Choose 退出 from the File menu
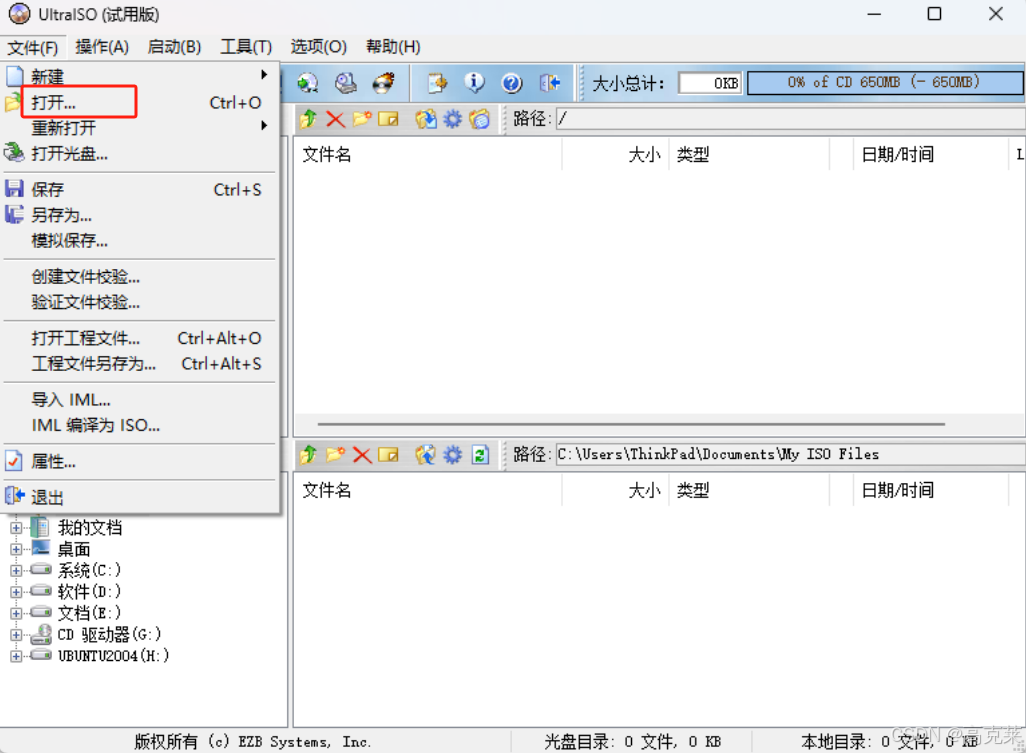 tap(139, 497)
